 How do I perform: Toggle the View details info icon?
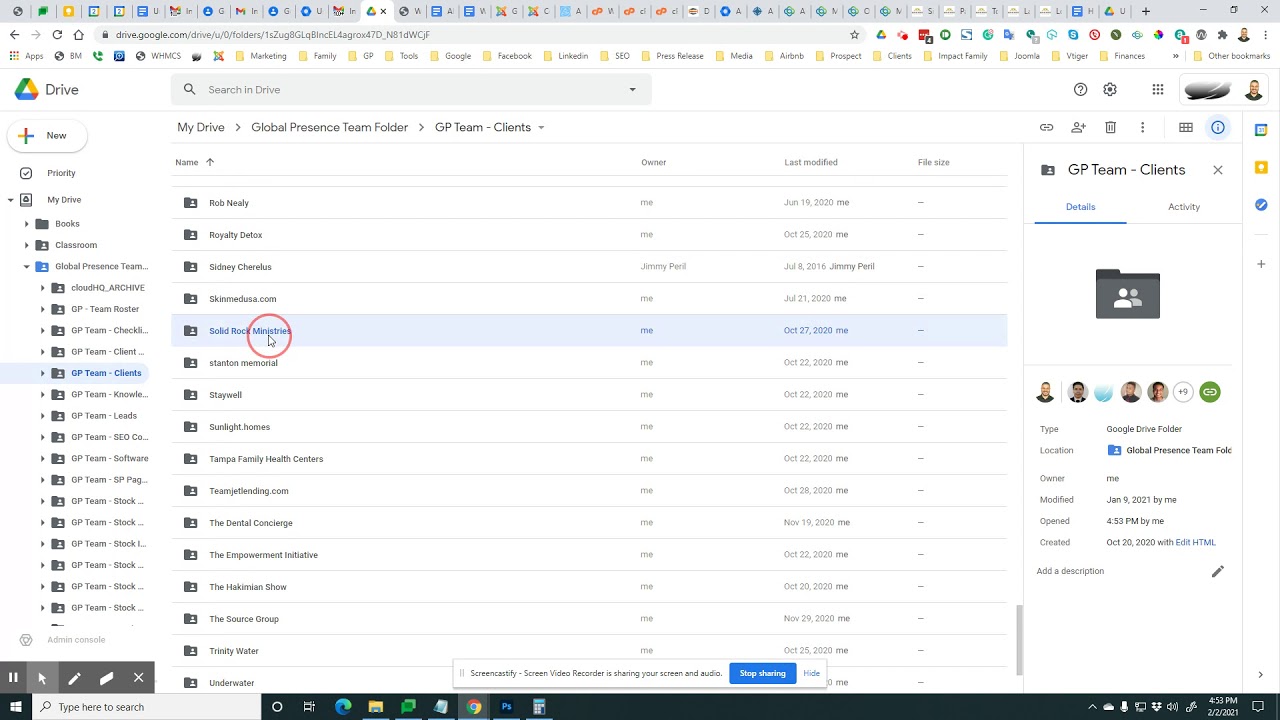pyautogui.click(x=1218, y=127)
